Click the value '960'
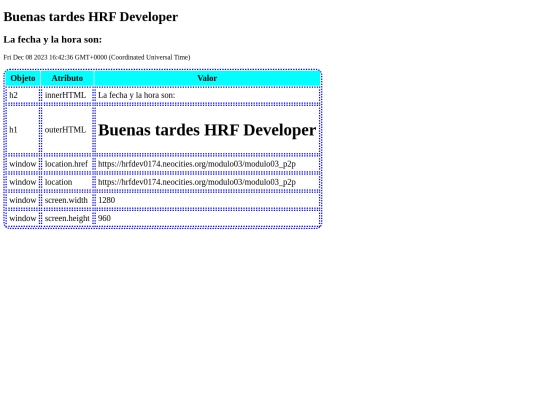The height and width of the screenshot is (405, 540). [104, 218]
